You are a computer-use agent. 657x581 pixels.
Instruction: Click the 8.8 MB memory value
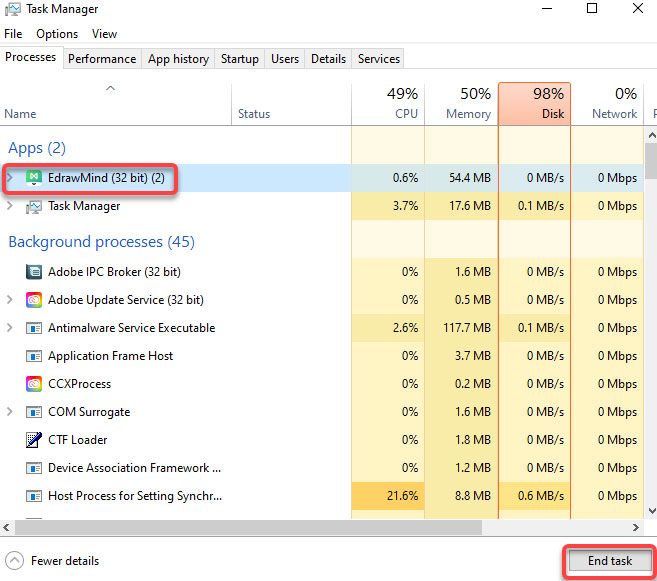click(473, 496)
